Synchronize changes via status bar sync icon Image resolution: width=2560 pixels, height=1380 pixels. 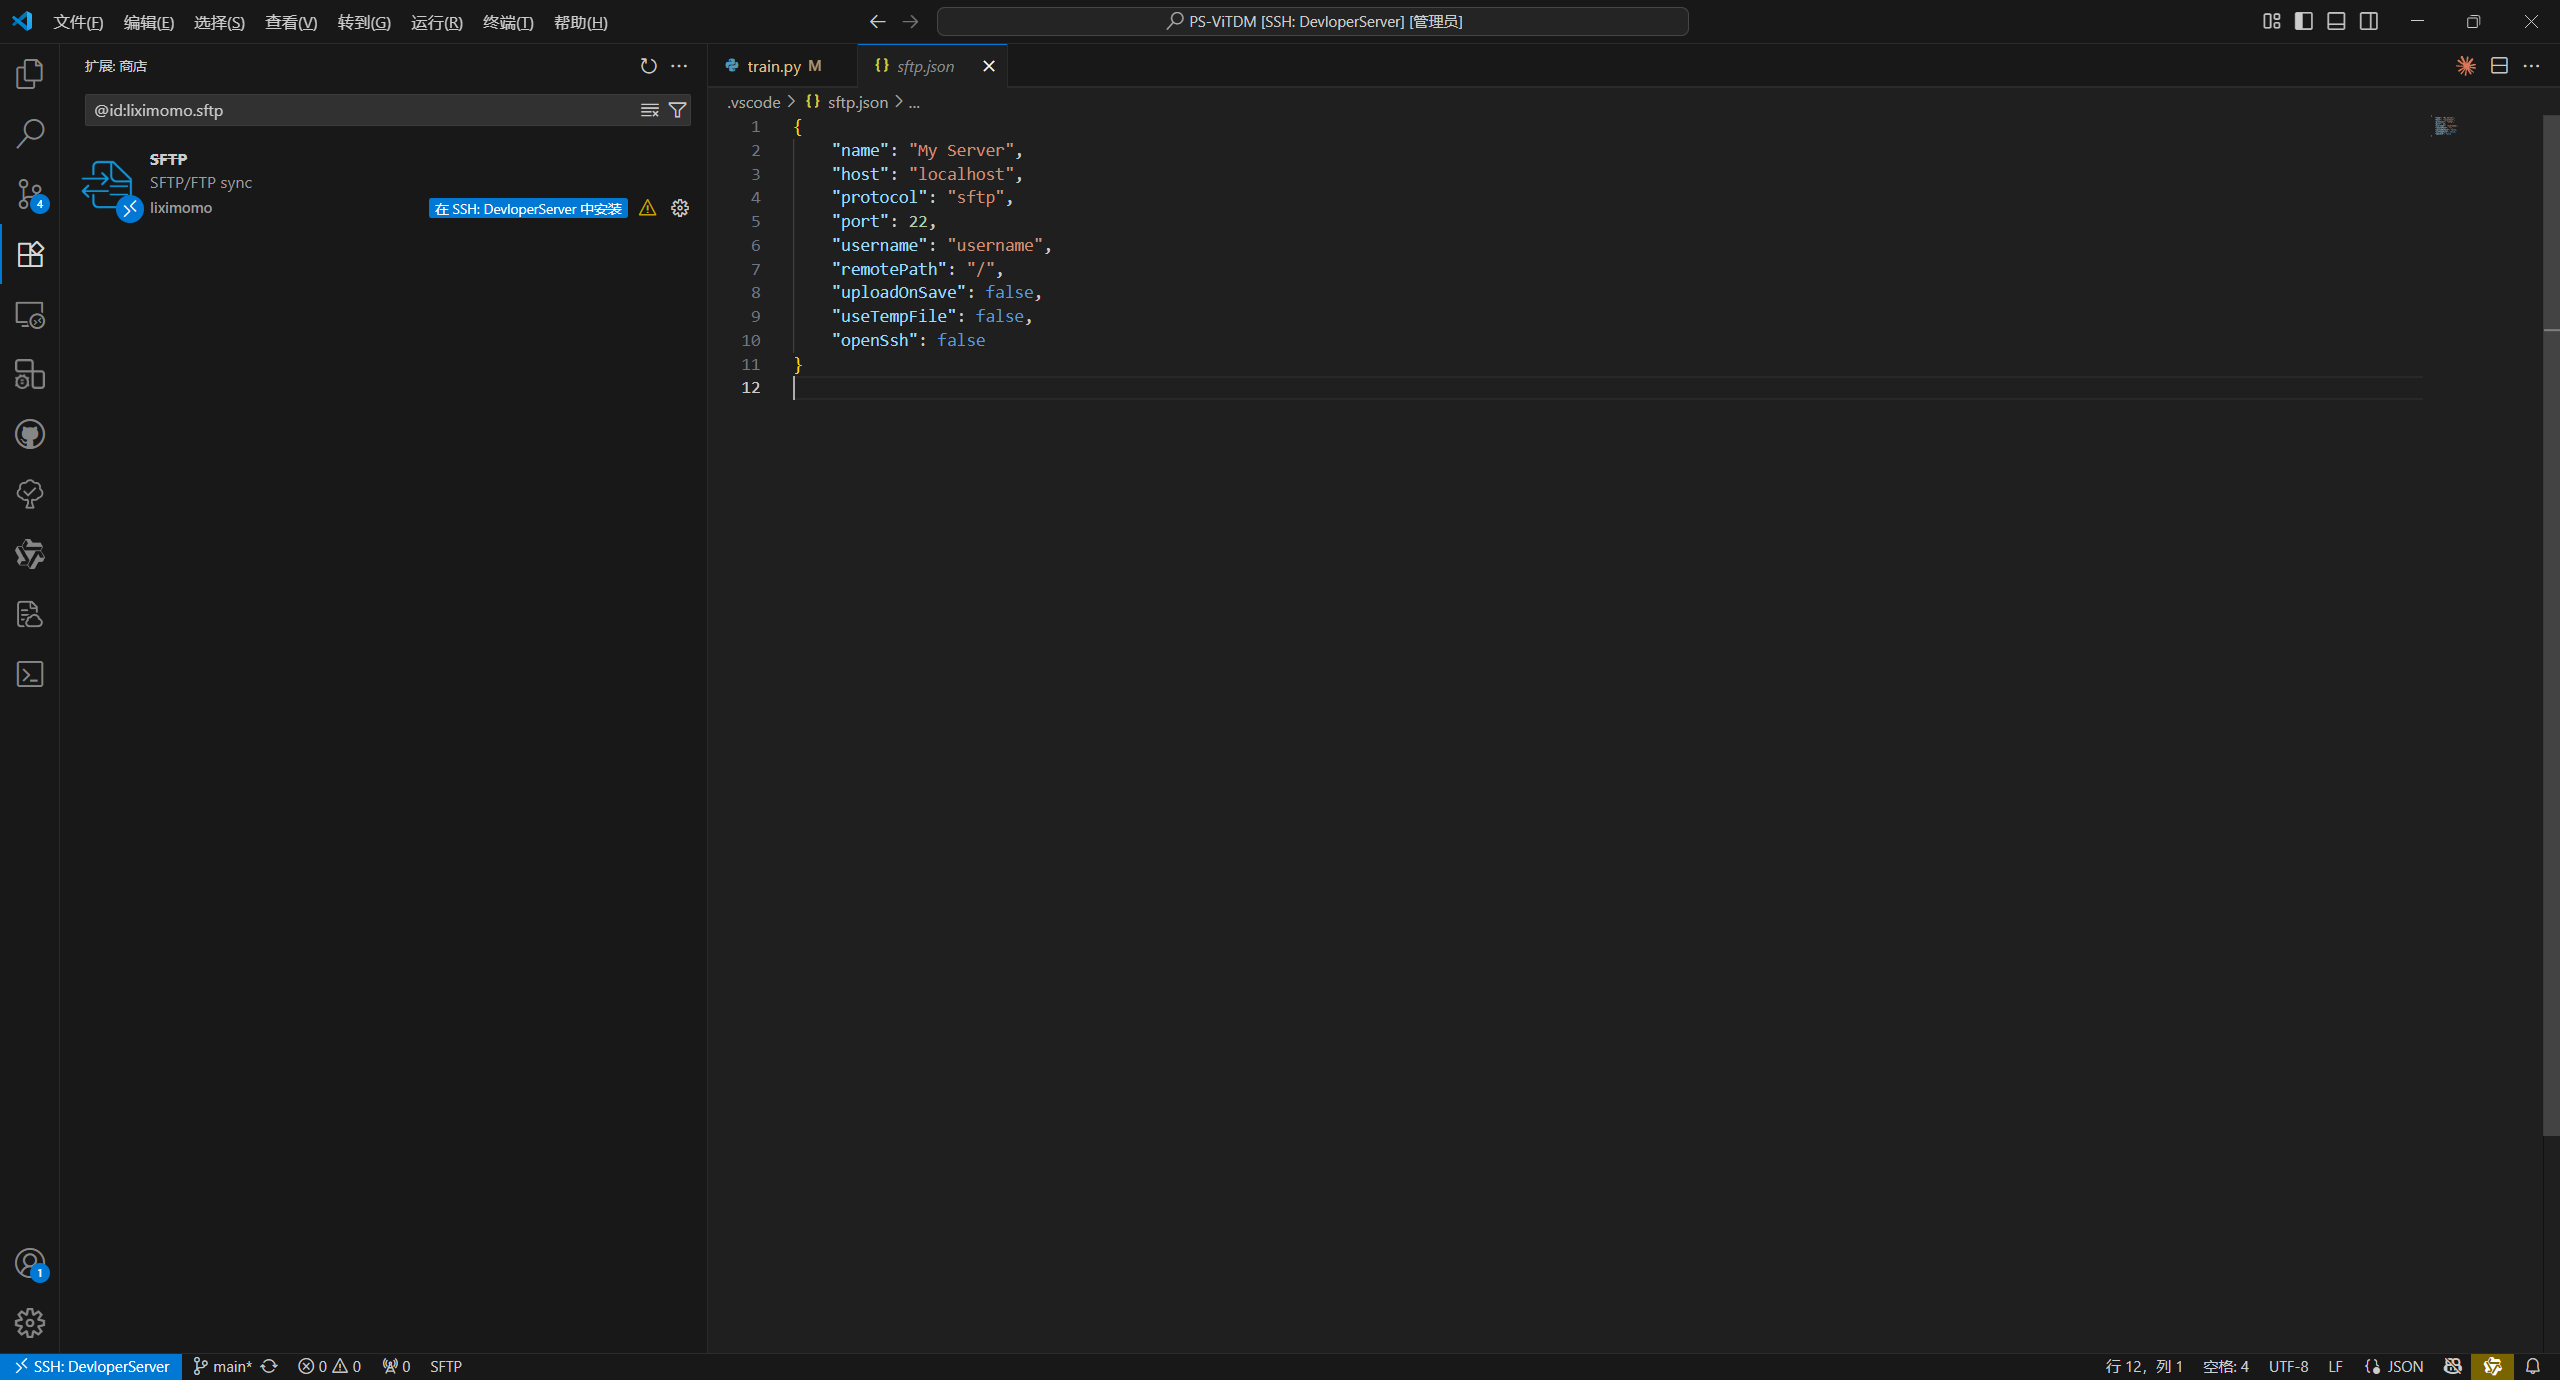click(x=269, y=1366)
